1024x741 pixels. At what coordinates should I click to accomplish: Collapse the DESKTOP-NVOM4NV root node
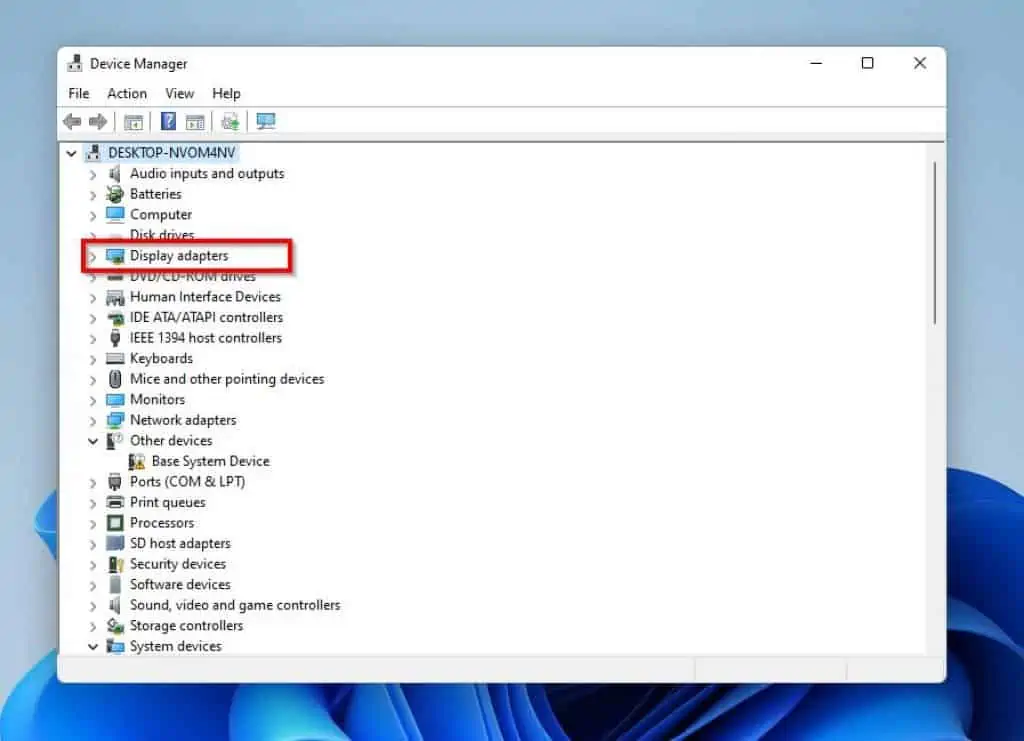pos(70,153)
